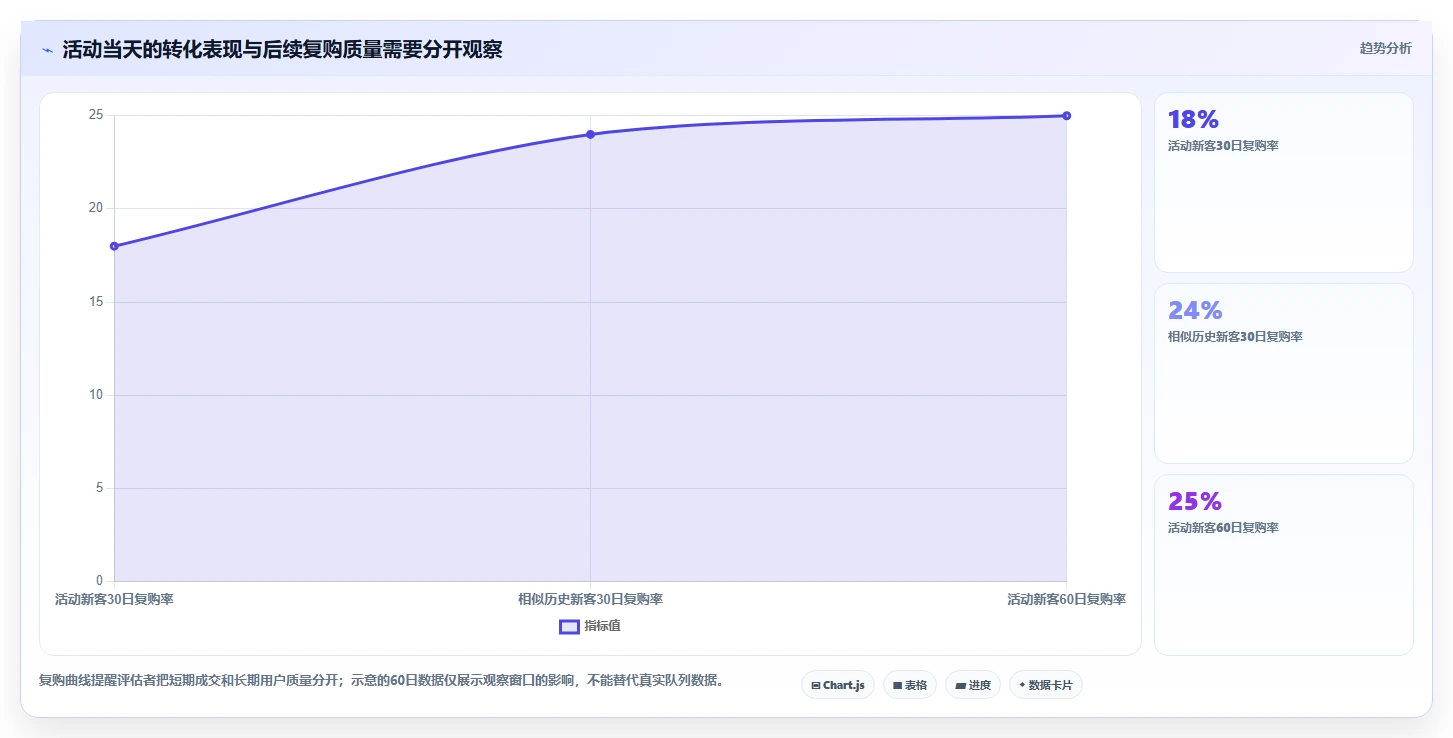Open the 18% 活动新客30日复购率 card
This screenshot has width=1453, height=738.
[x=1284, y=182]
